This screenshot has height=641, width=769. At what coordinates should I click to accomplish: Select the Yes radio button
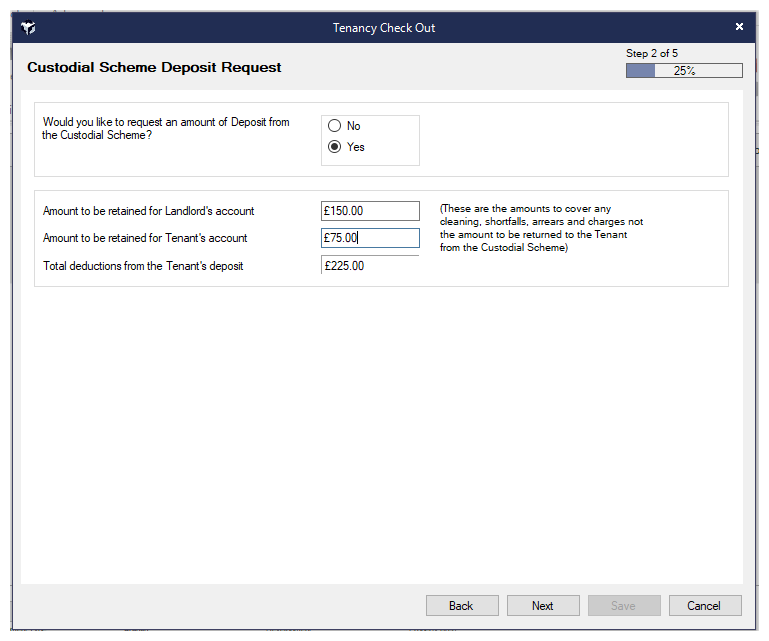[335, 147]
